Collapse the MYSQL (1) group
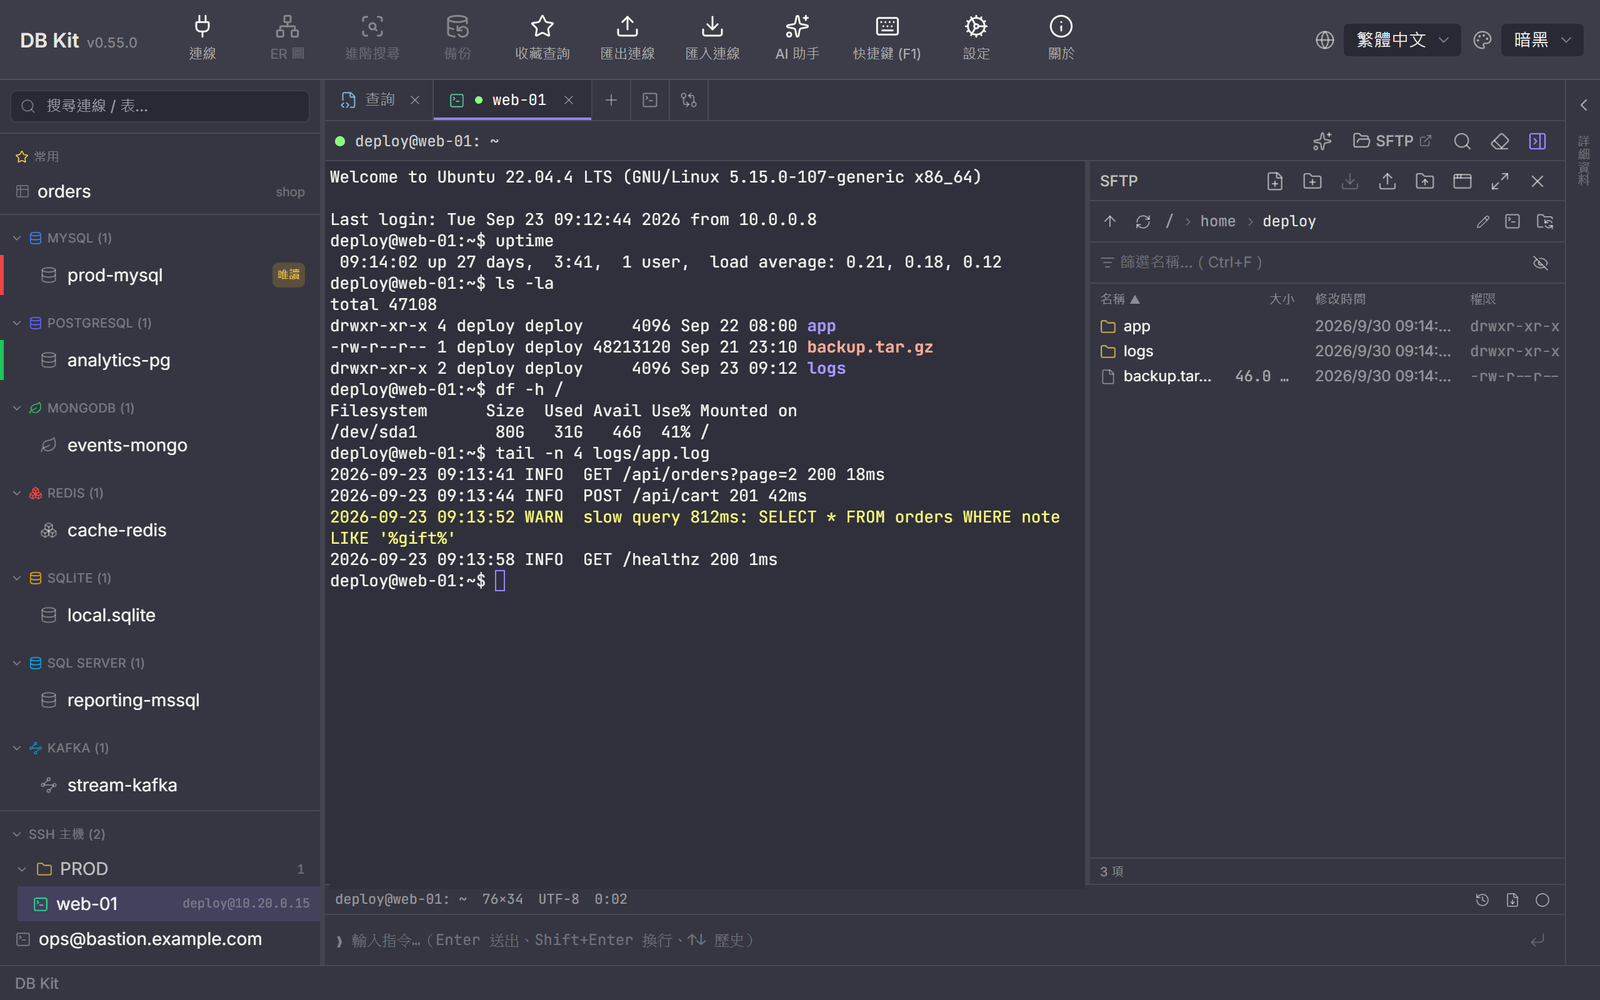Viewport: 1600px width, 1000px height. [17, 238]
